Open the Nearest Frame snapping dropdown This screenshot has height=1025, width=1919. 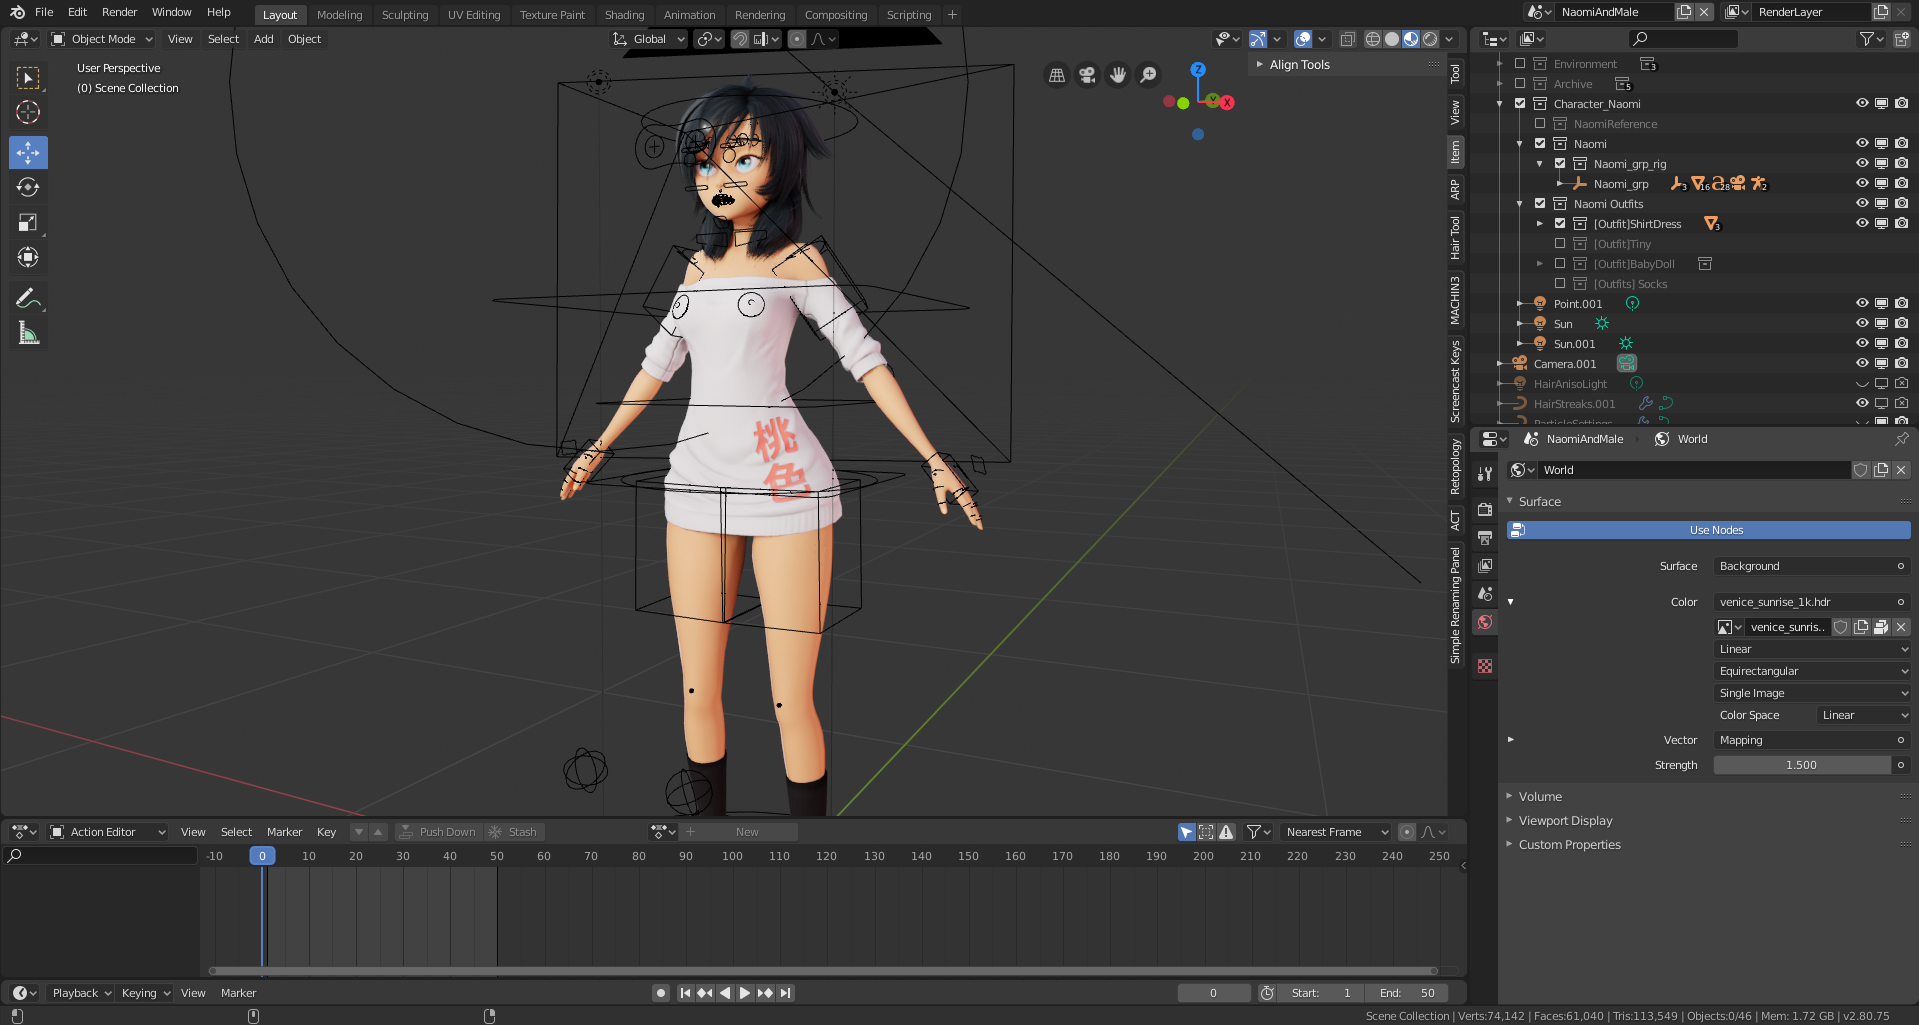click(1336, 832)
